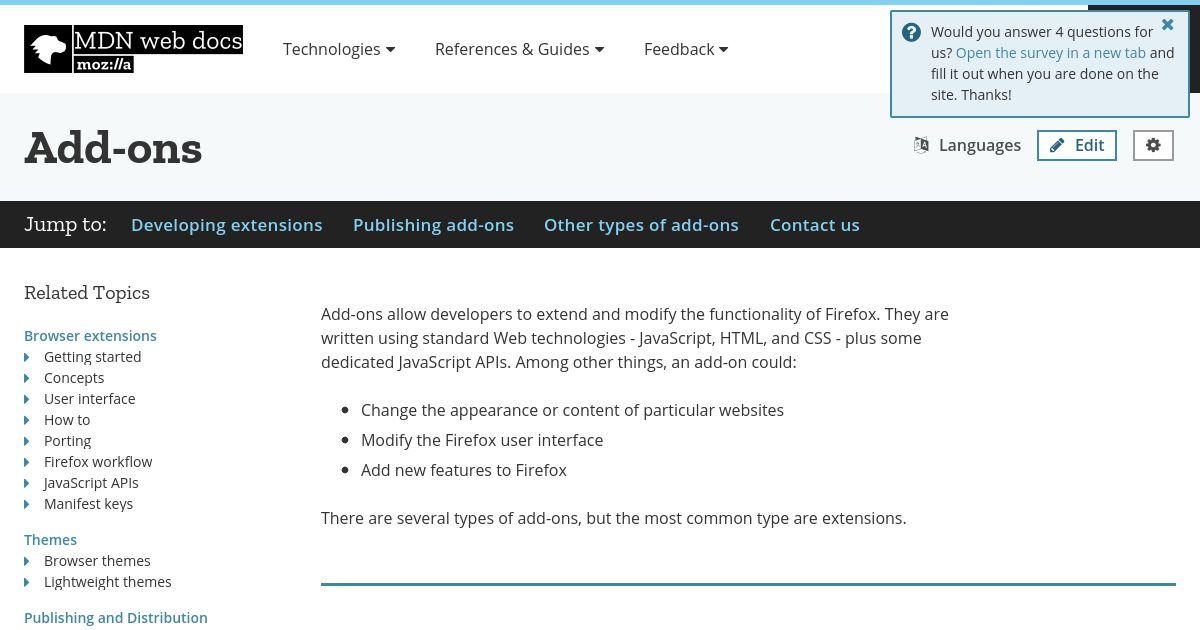Viewport: 1200px width, 630px height.
Task: Click the question mark icon in survey notice
Action: click(911, 32)
